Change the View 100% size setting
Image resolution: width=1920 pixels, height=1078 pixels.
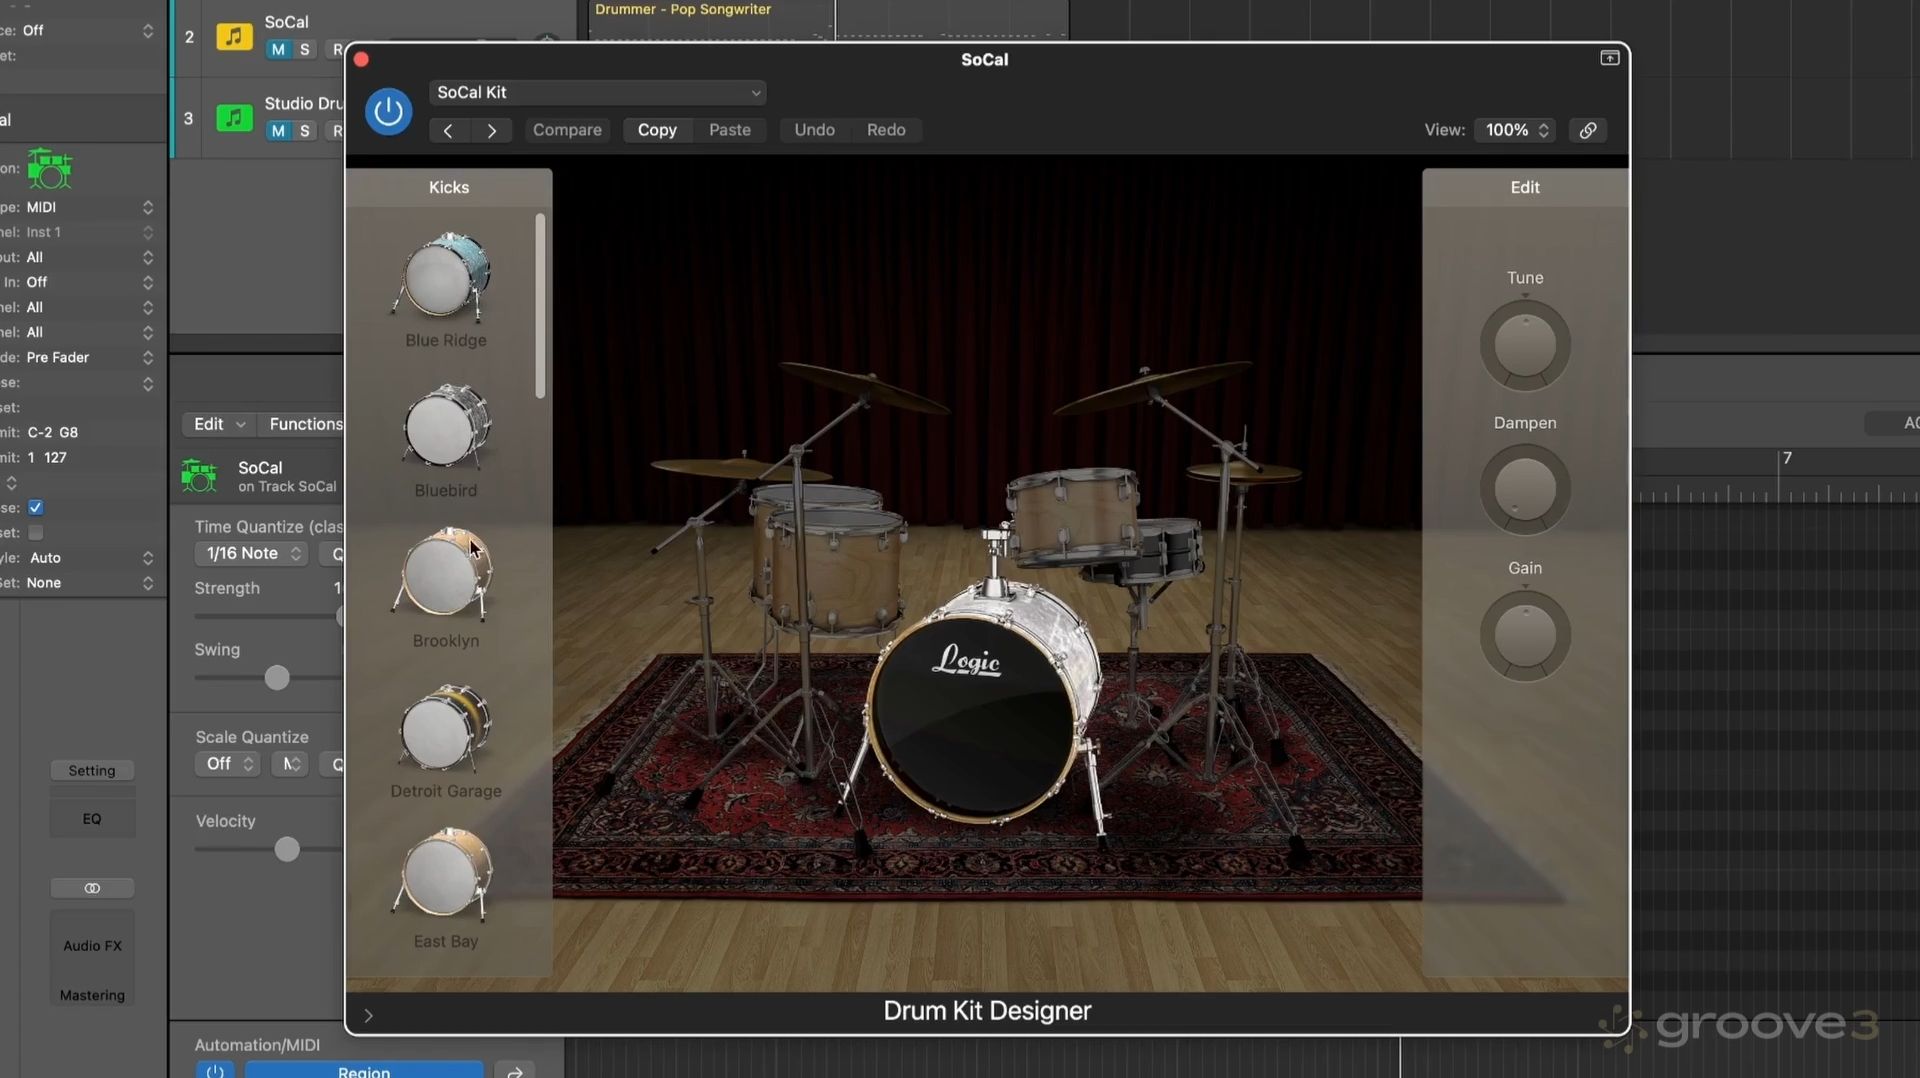coord(1514,130)
